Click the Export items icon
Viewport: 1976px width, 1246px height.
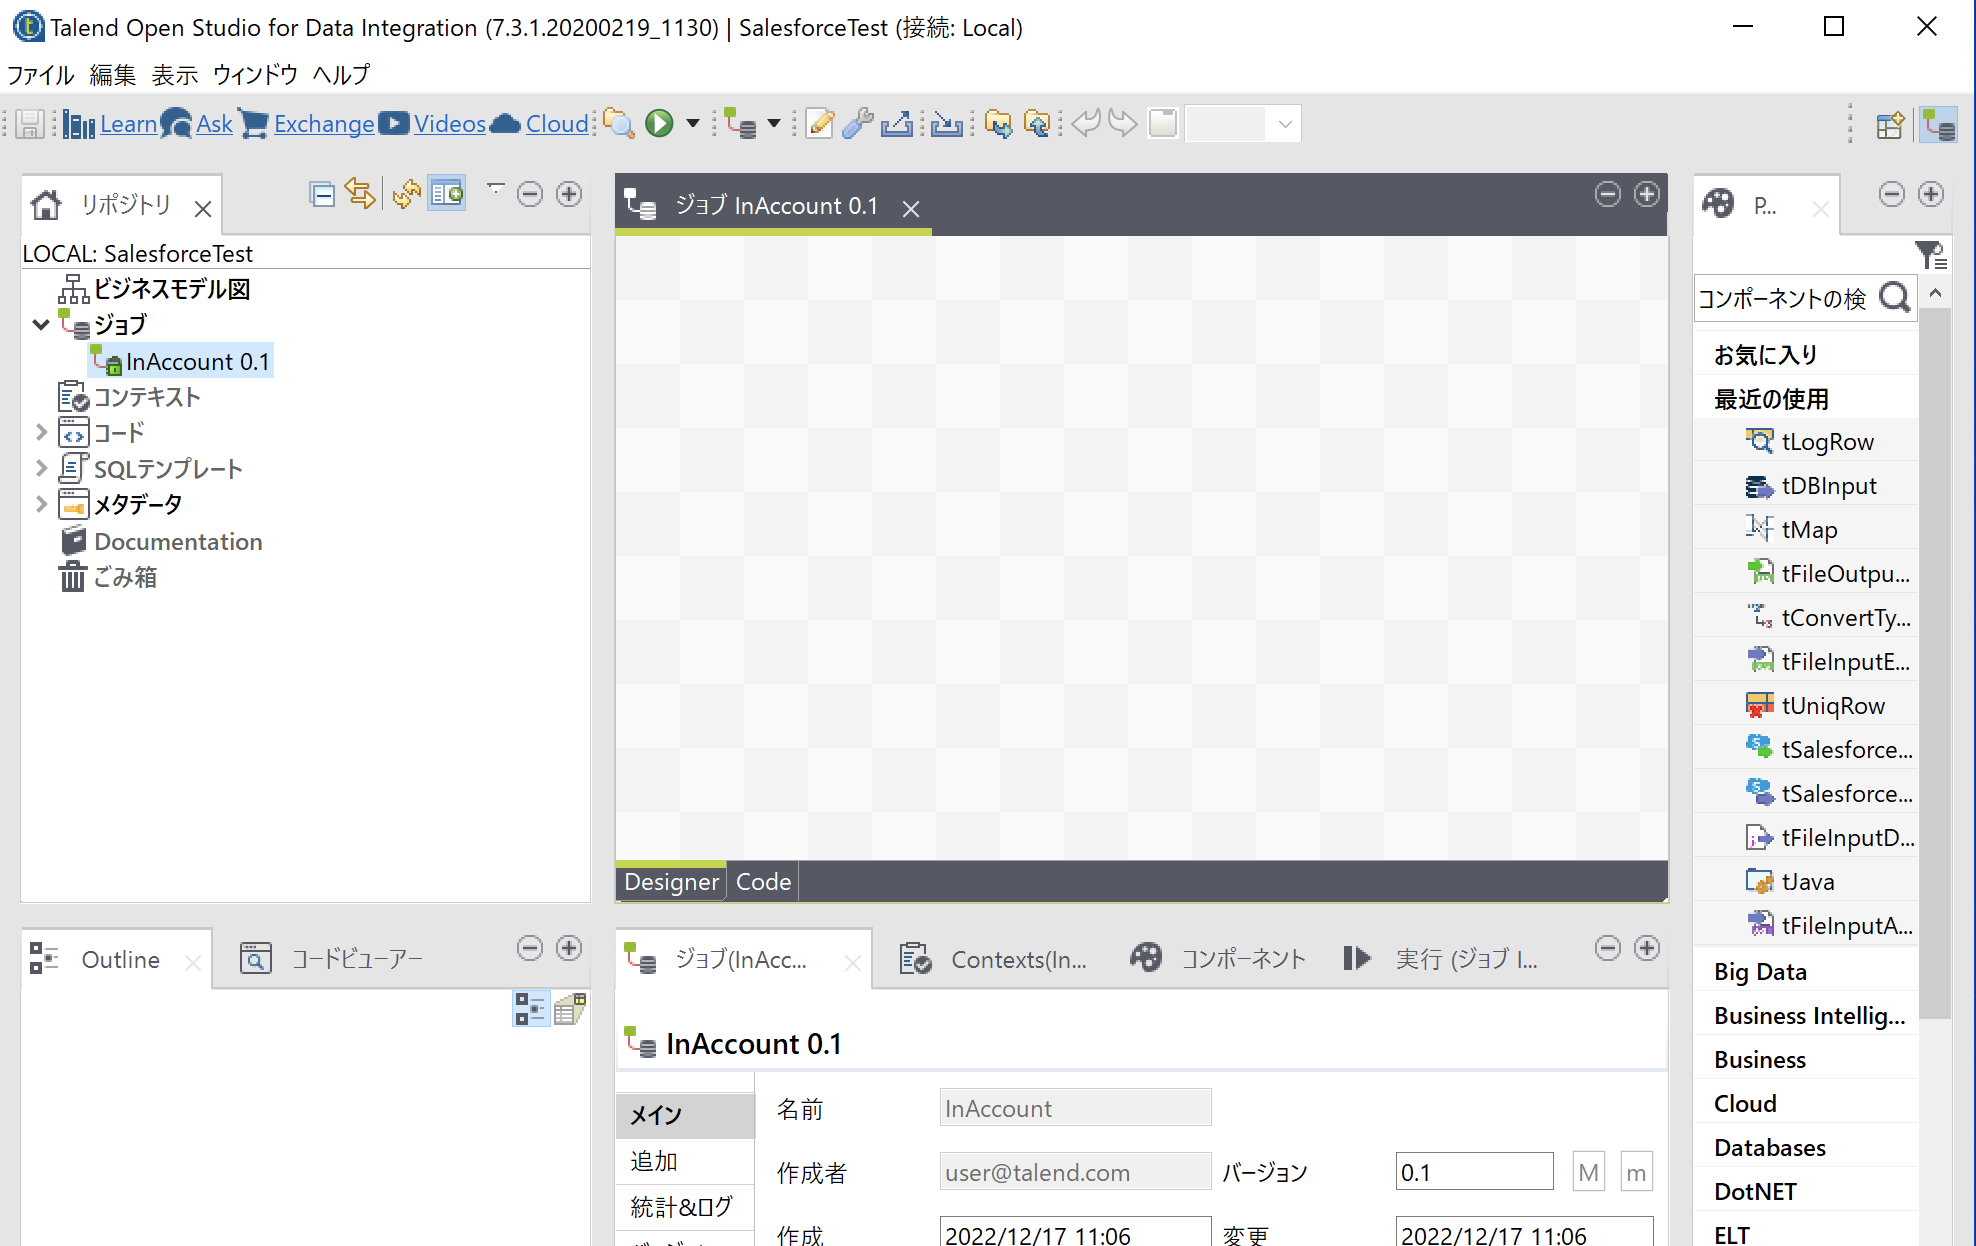[x=897, y=123]
